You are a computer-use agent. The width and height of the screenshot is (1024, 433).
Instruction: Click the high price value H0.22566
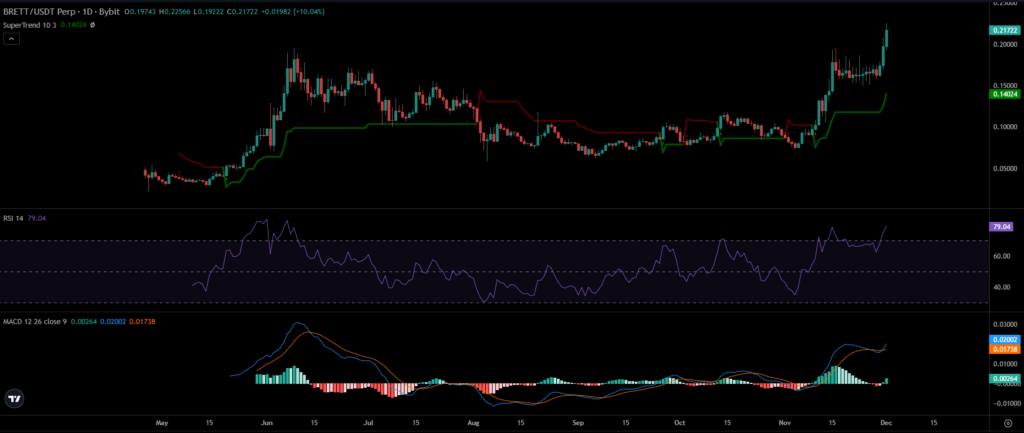176,12
